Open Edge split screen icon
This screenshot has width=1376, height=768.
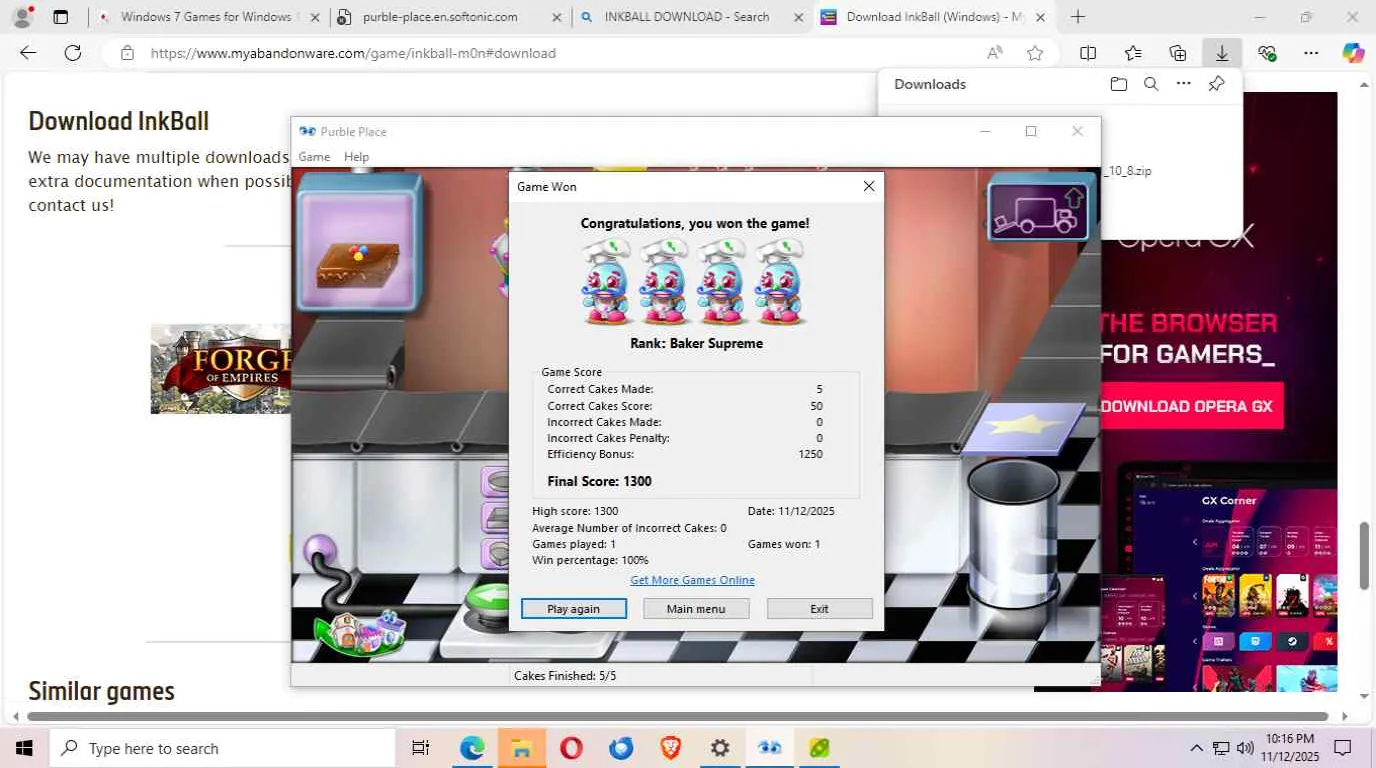[1088, 53]
